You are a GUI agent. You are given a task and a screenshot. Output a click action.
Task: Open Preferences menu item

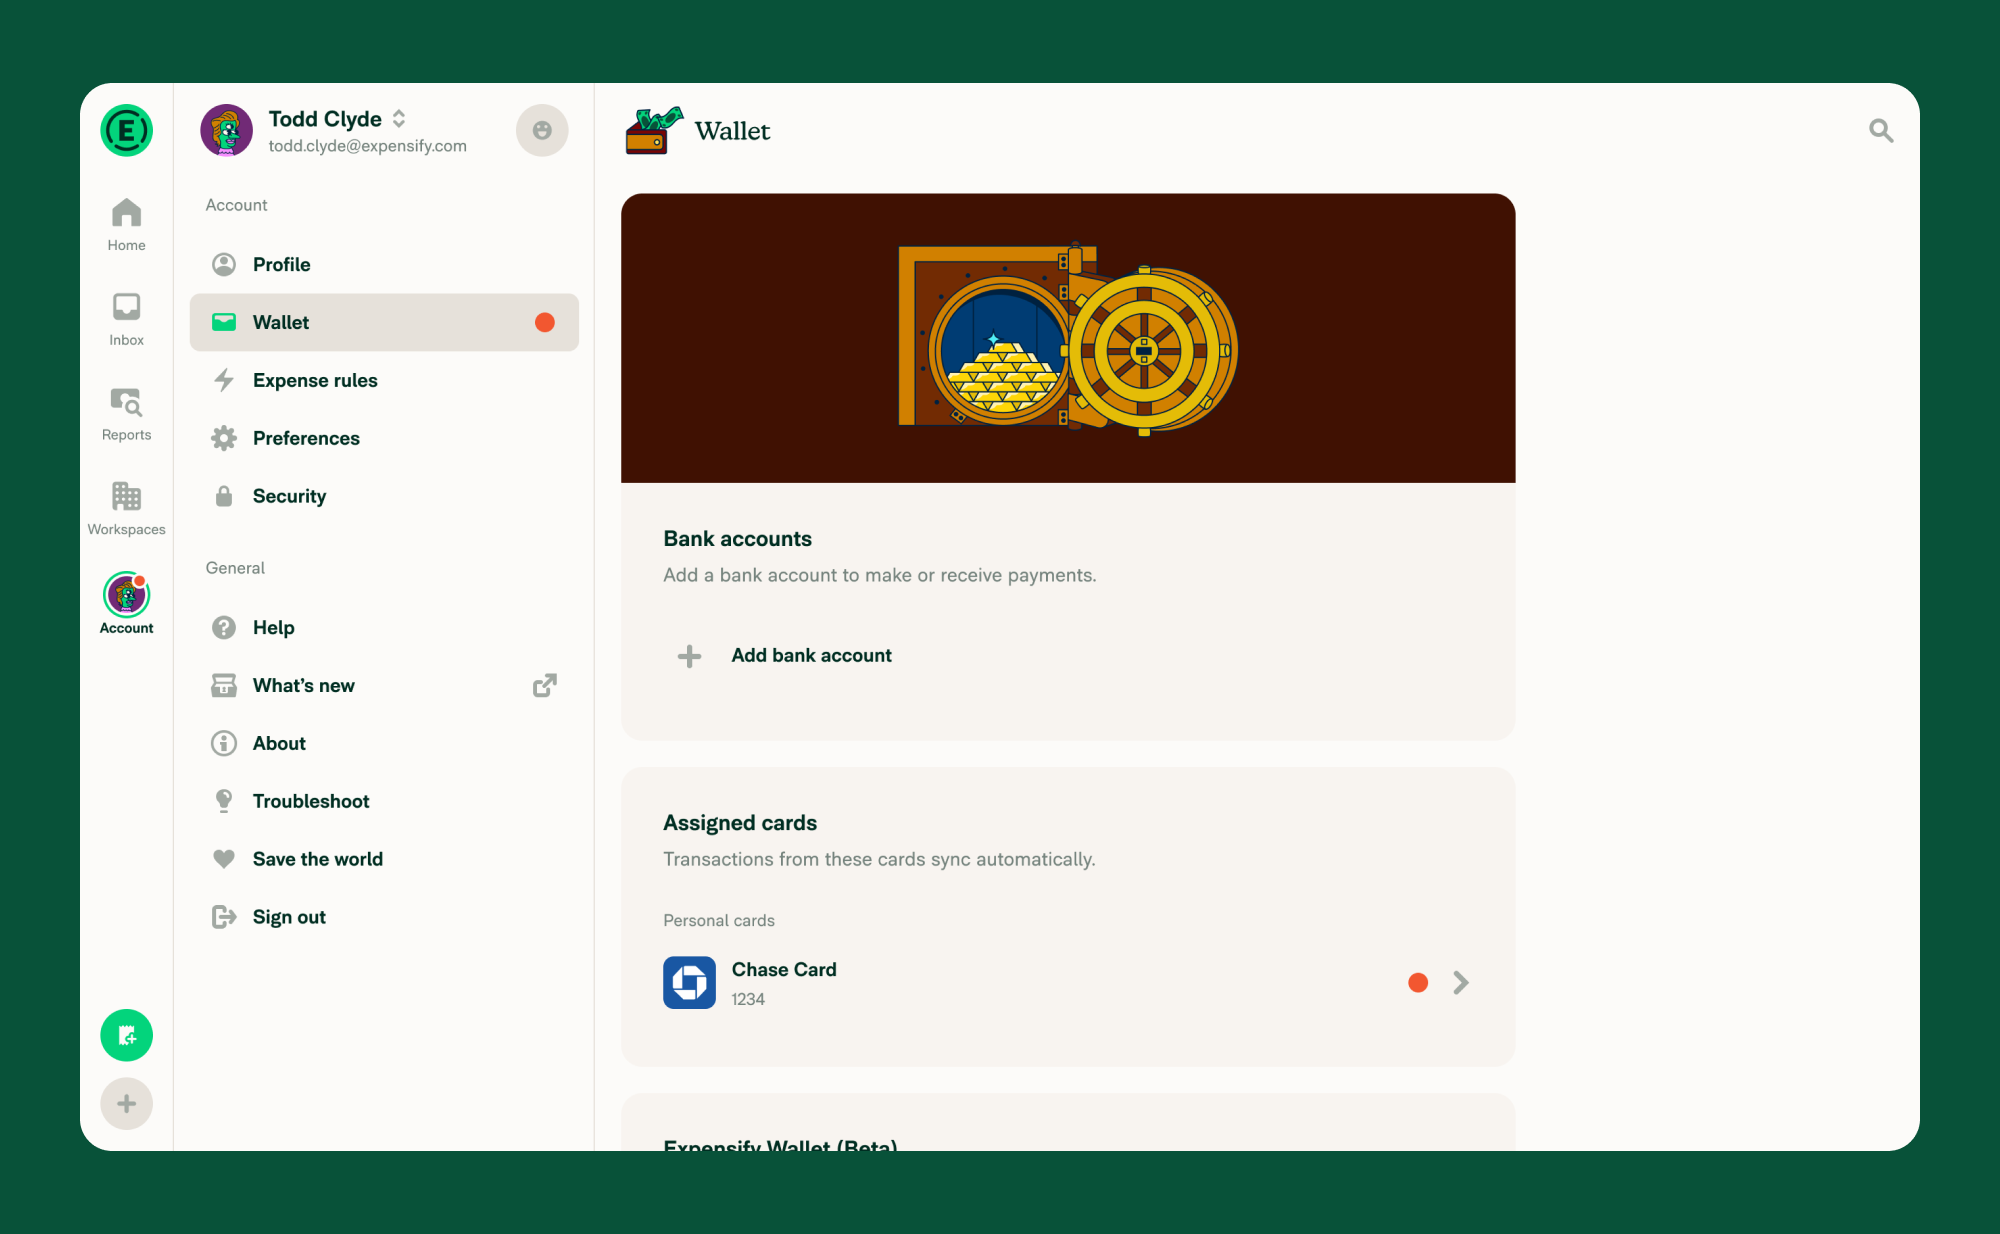384,438
